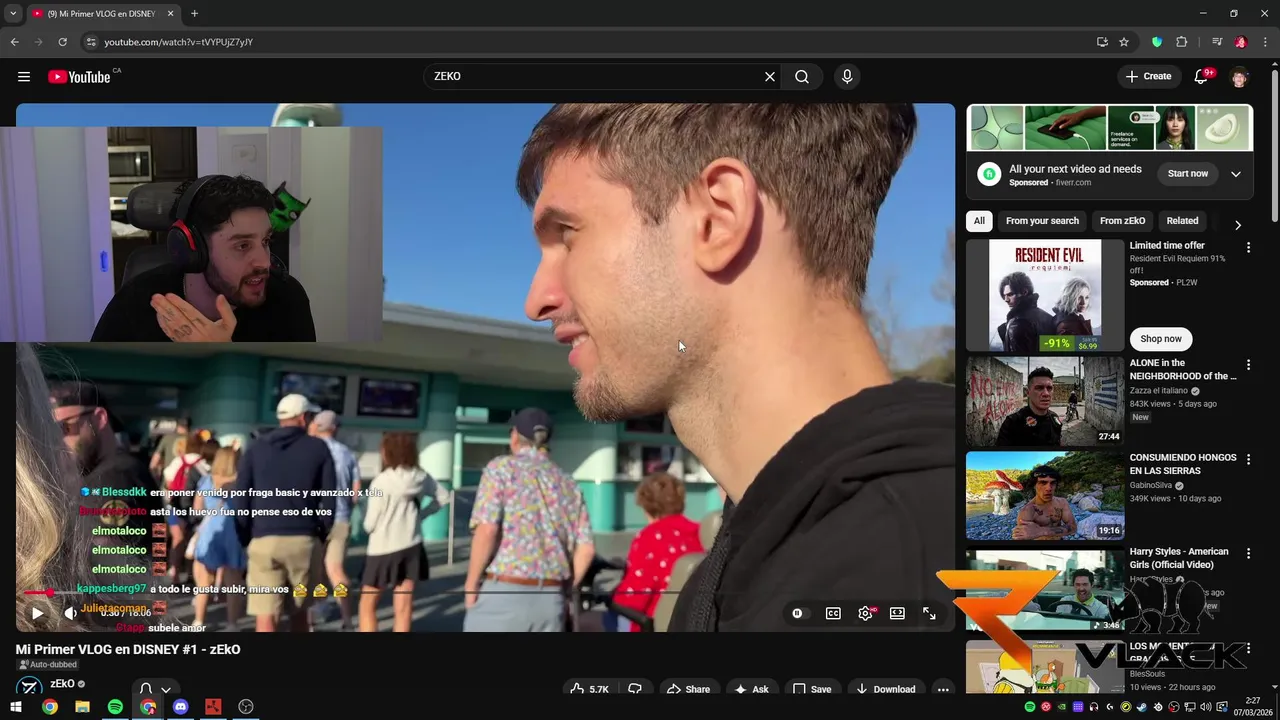Open CONSUMIENDO HONGOS EN LAS SIERRAS thumbnail
The image size is (1280, 720).
point(1044,495)
